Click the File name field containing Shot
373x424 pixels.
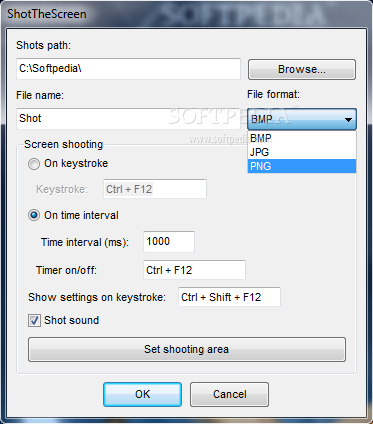(x=128, y=119)
